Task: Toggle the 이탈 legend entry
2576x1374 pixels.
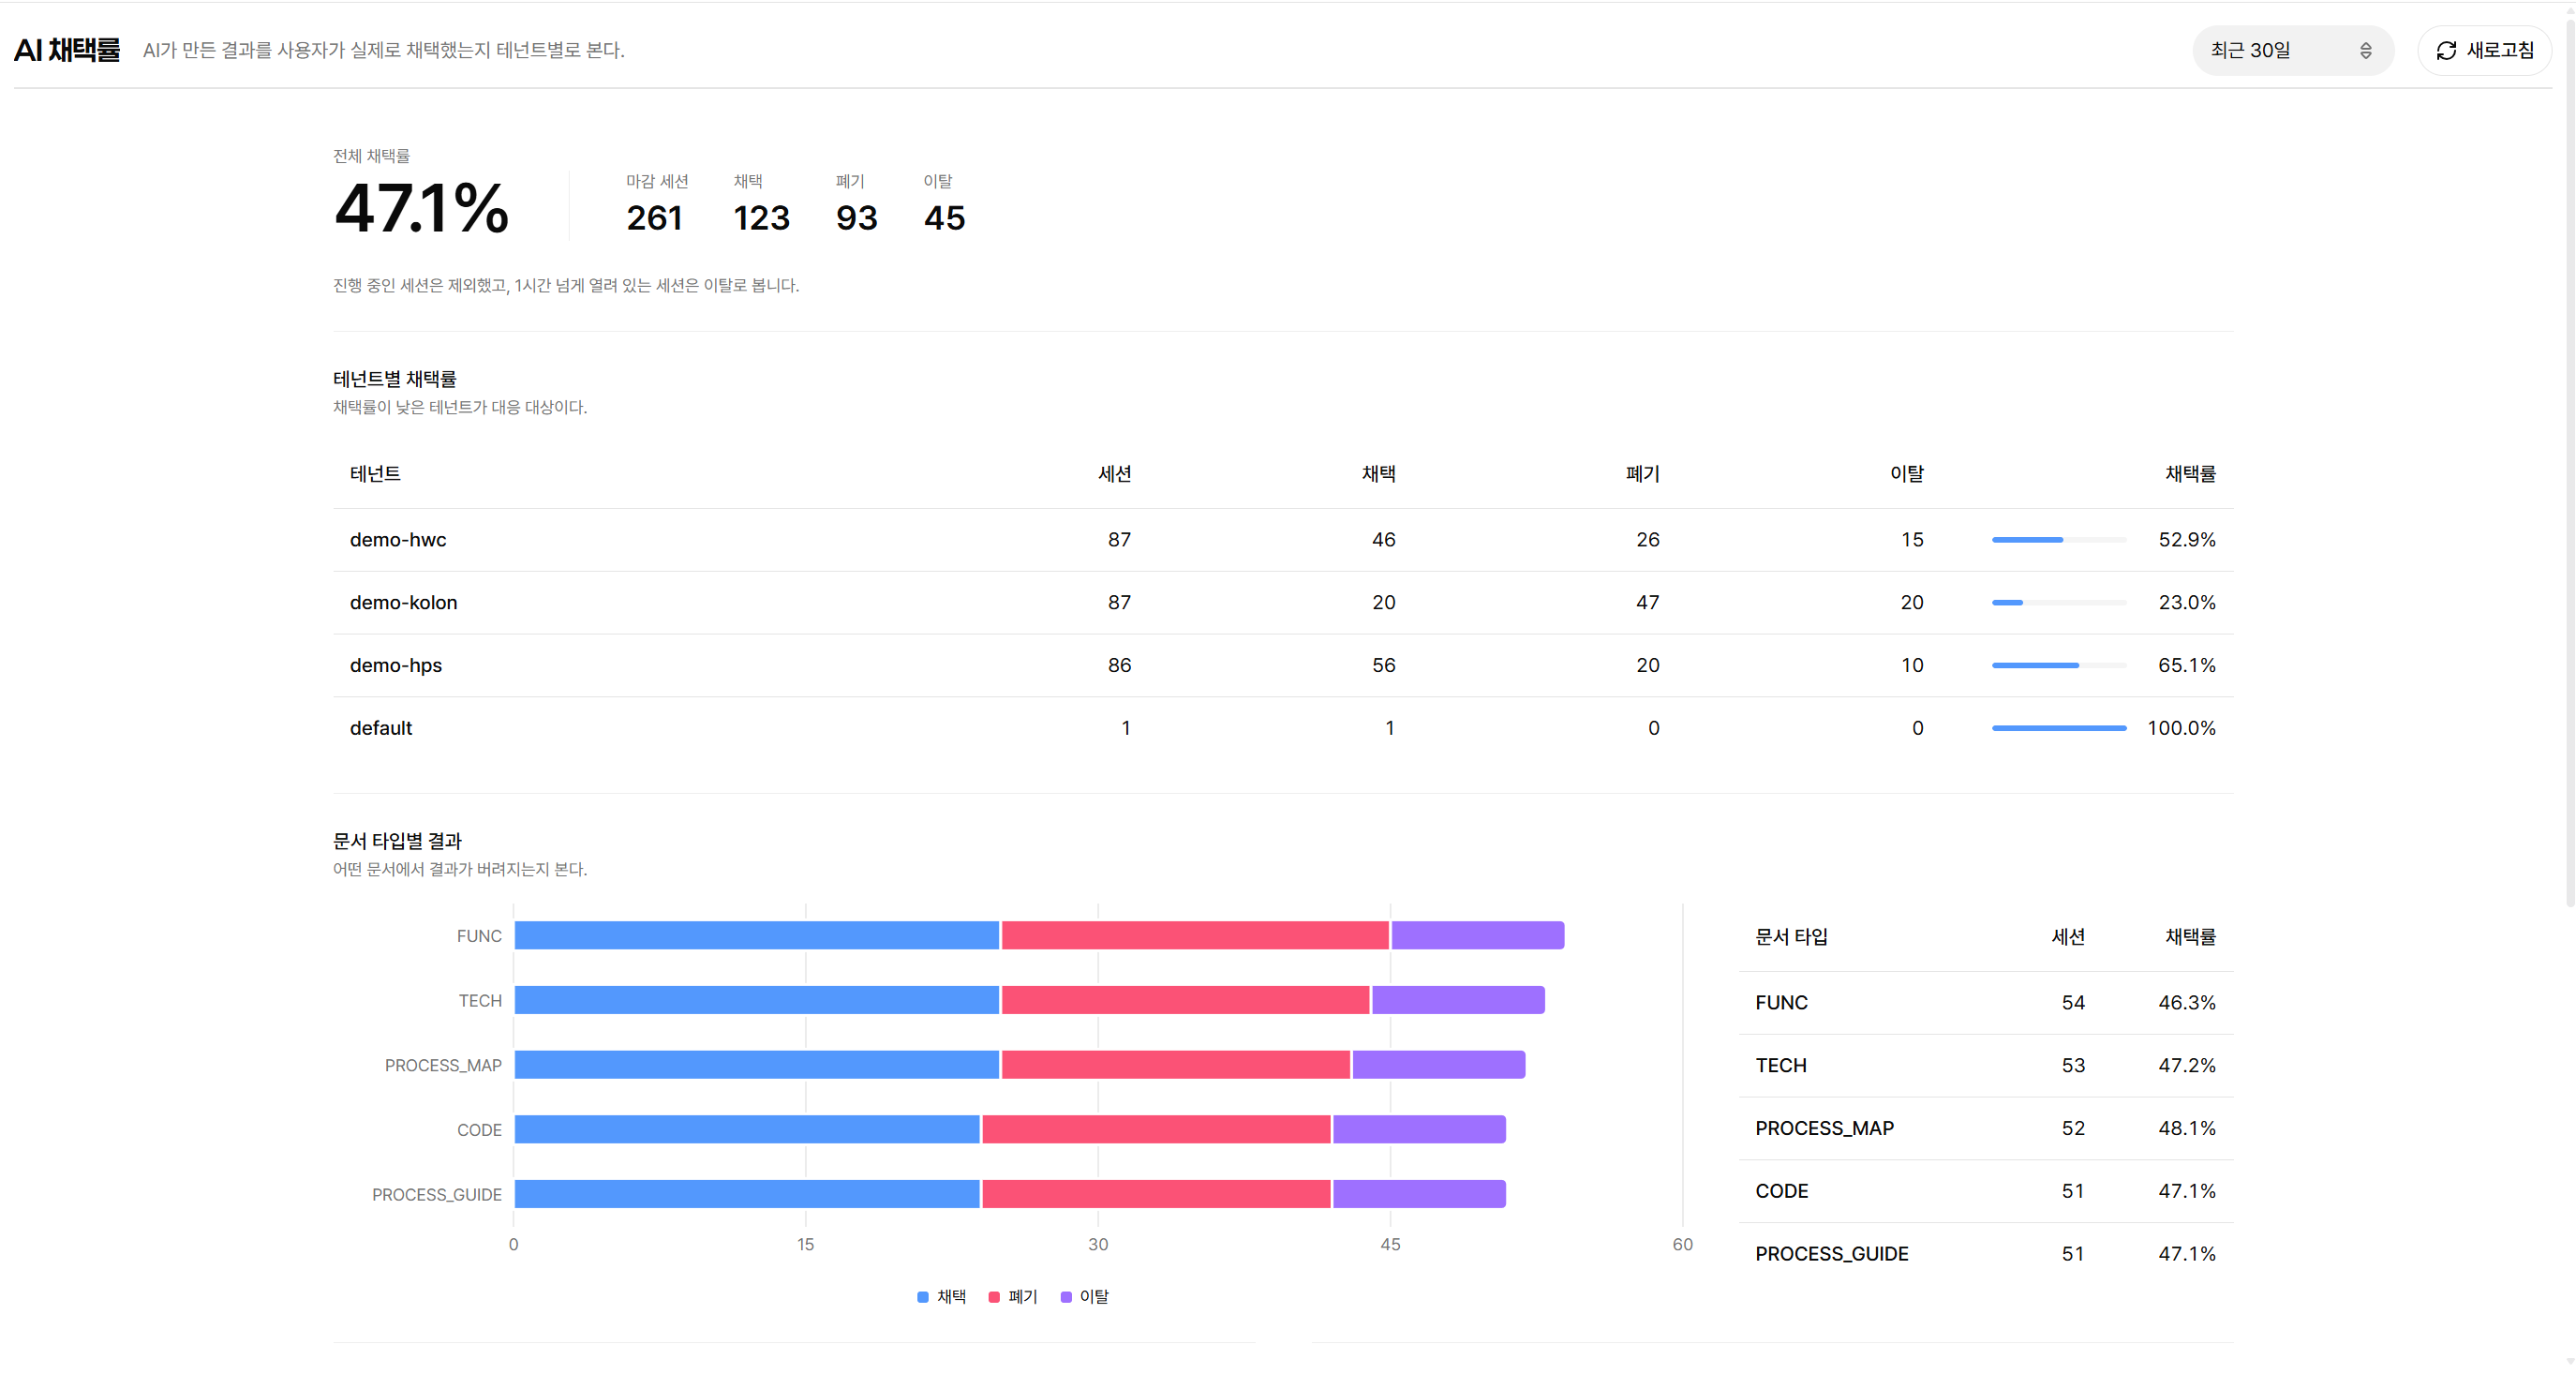Action: click(x=1085, y=1296)
